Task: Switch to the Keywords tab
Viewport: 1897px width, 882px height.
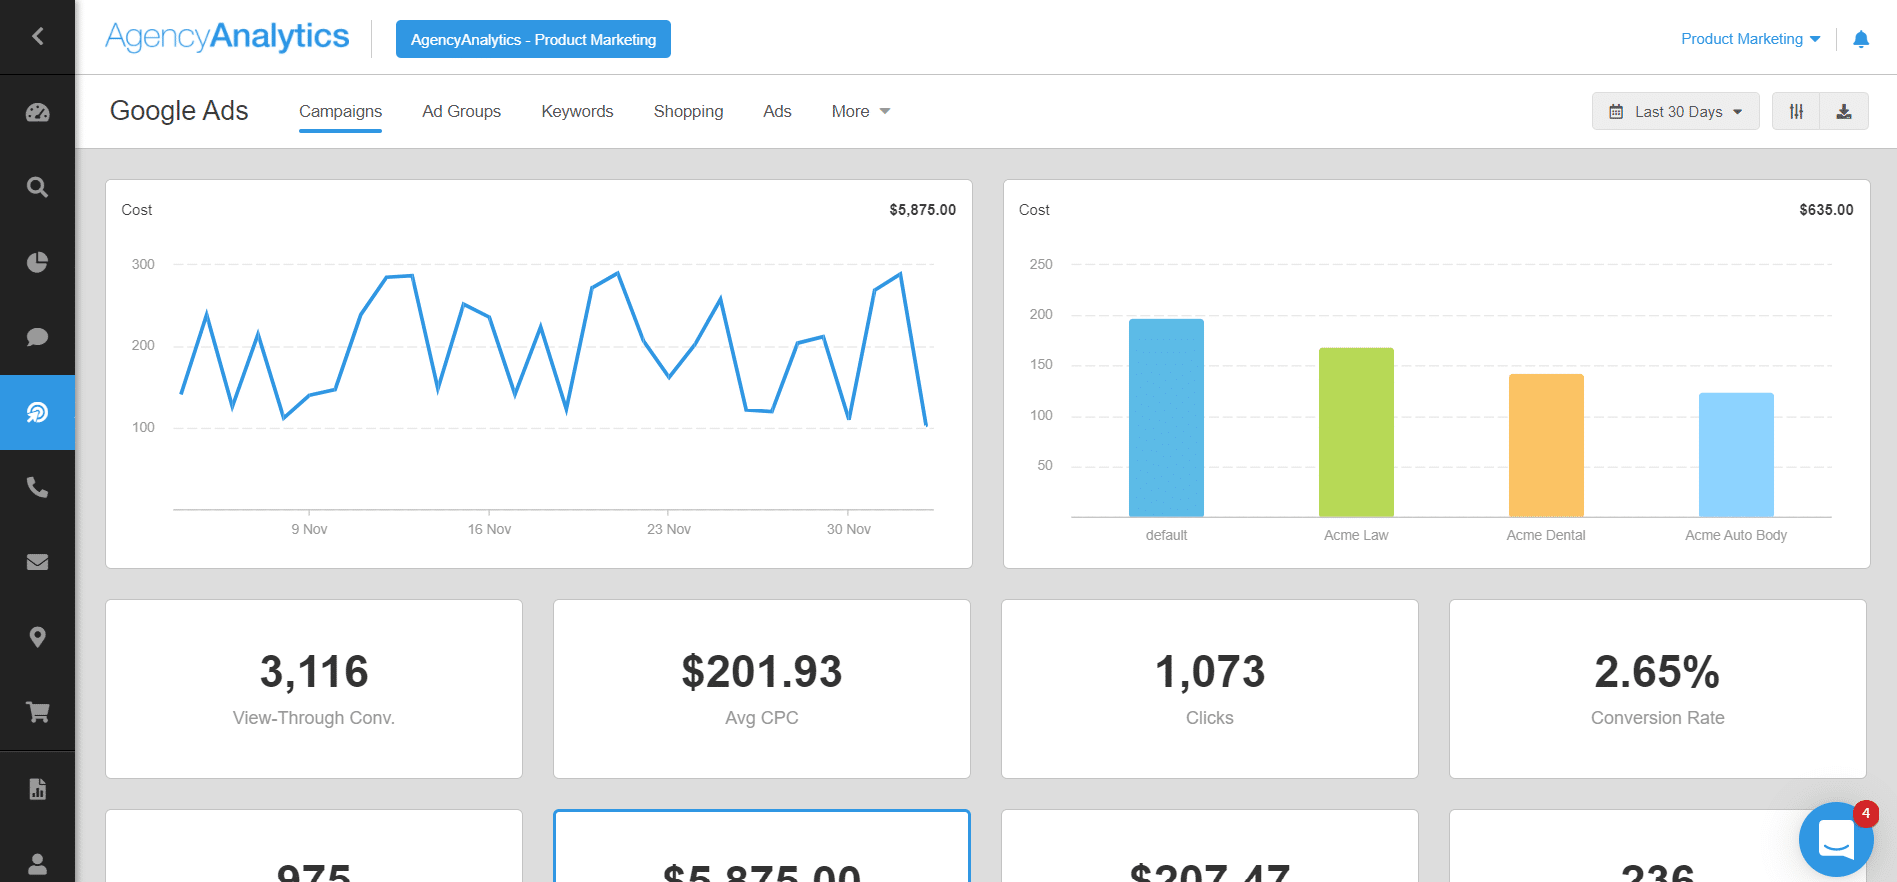Action: (577, 111)
